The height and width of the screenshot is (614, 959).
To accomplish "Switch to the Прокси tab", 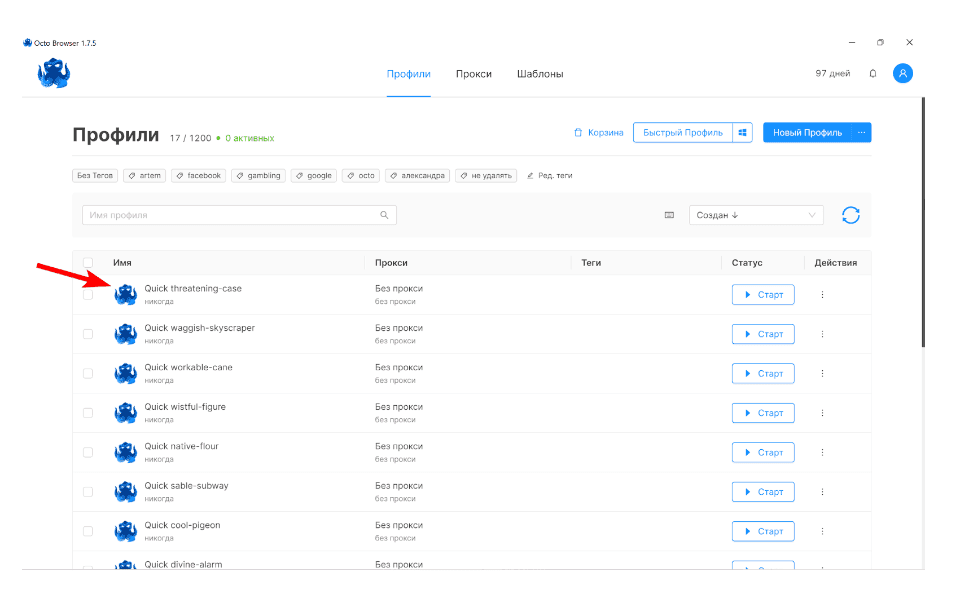I will tap(473, 73).
